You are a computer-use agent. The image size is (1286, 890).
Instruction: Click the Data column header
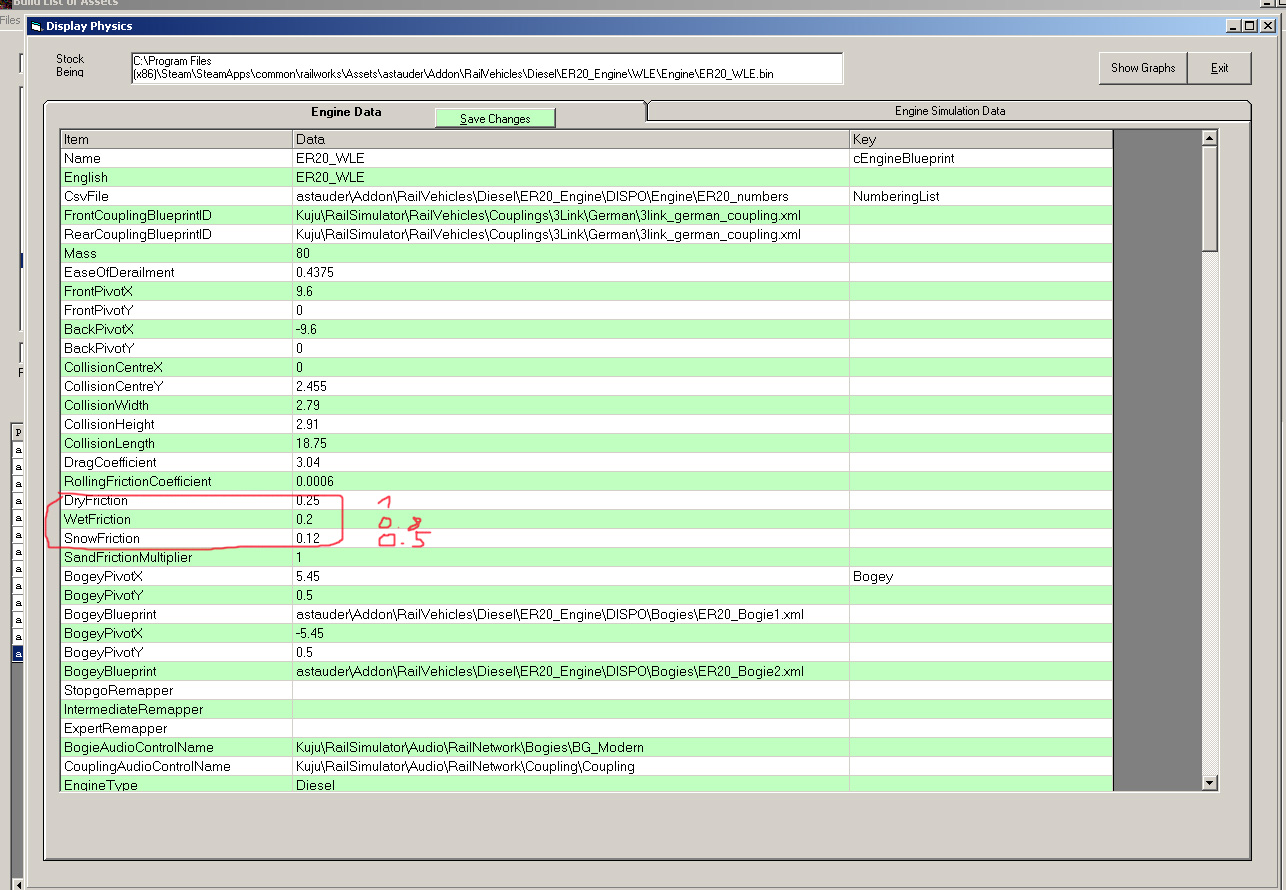(x=570, y=139)
